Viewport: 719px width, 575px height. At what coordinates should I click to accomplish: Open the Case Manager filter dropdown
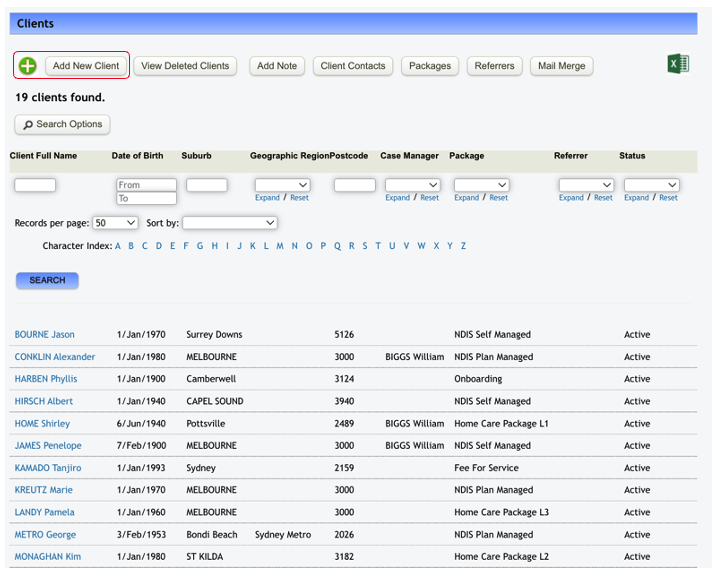click(412, 185)
